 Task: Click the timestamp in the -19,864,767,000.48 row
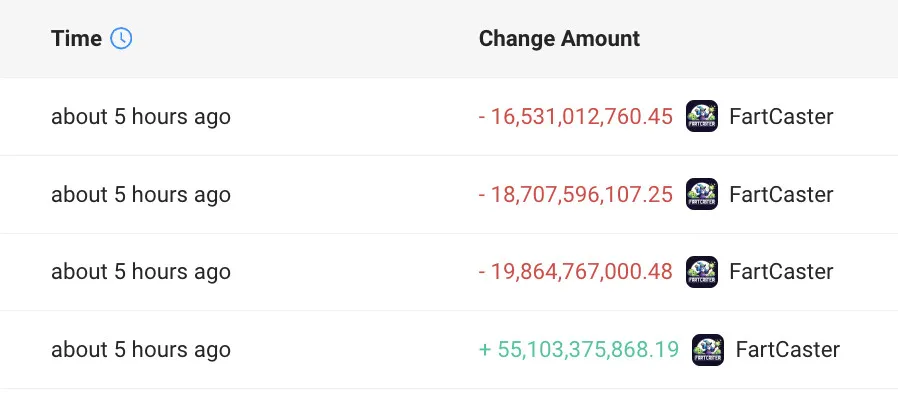pos(141,272)
